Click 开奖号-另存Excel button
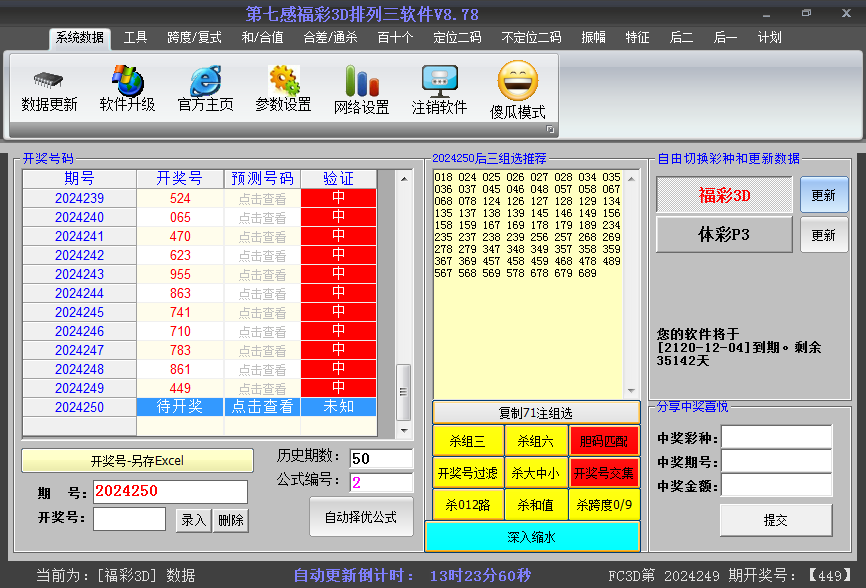 point(138,460)
